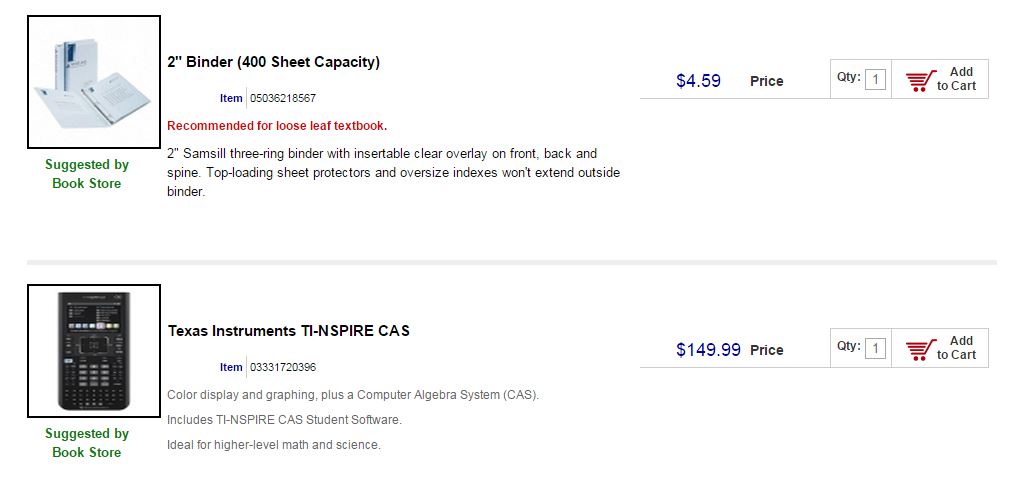The width and height of the screenshot is (1018, 498).
Task: Click the red 'Recommended for loose leaf textbook' note
Action: (277, 126)
